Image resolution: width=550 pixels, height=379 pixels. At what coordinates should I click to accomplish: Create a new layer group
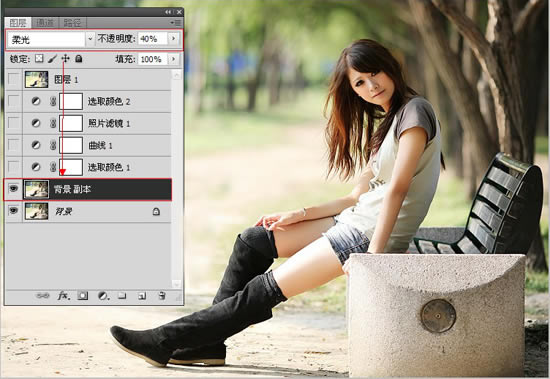click(122, 296)
